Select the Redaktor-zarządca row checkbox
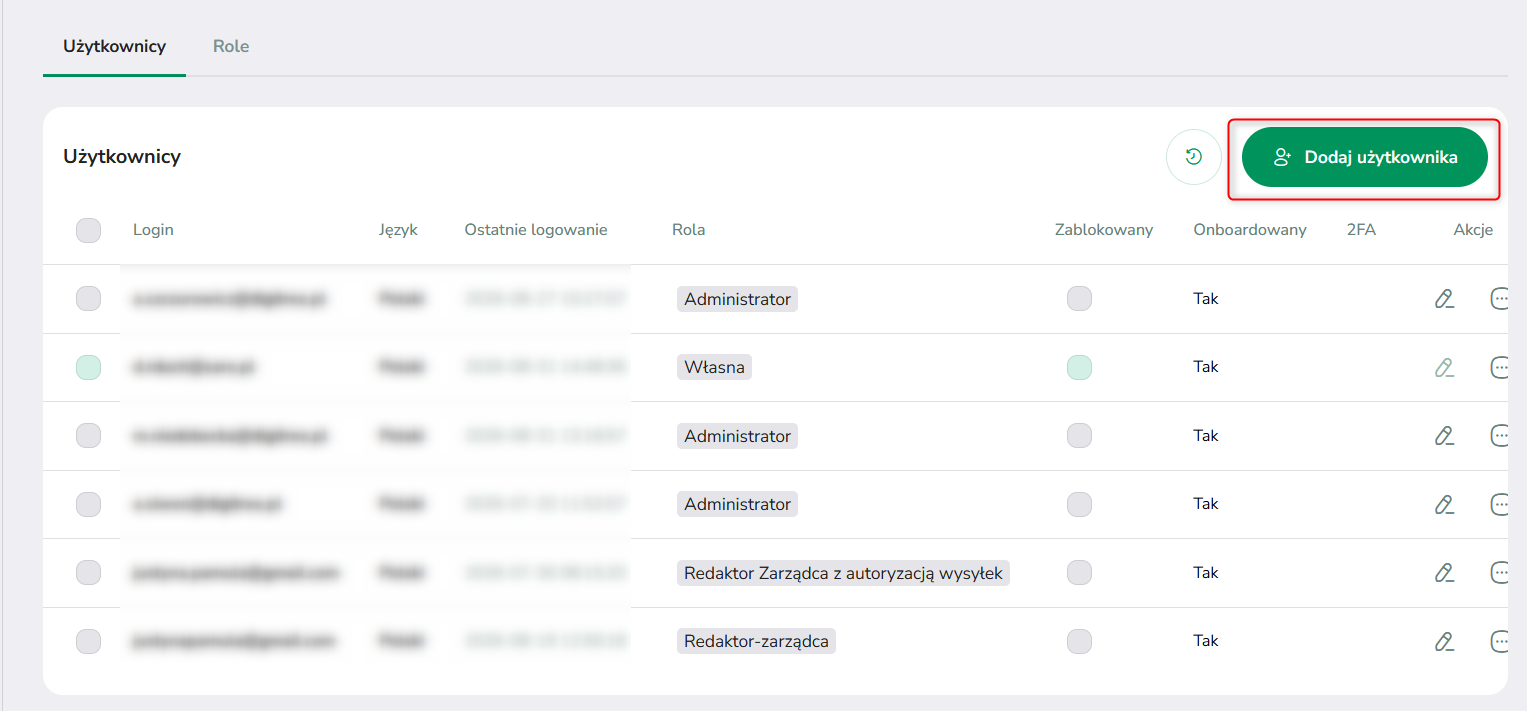1527x711 pixels. [x=89, y=641]
